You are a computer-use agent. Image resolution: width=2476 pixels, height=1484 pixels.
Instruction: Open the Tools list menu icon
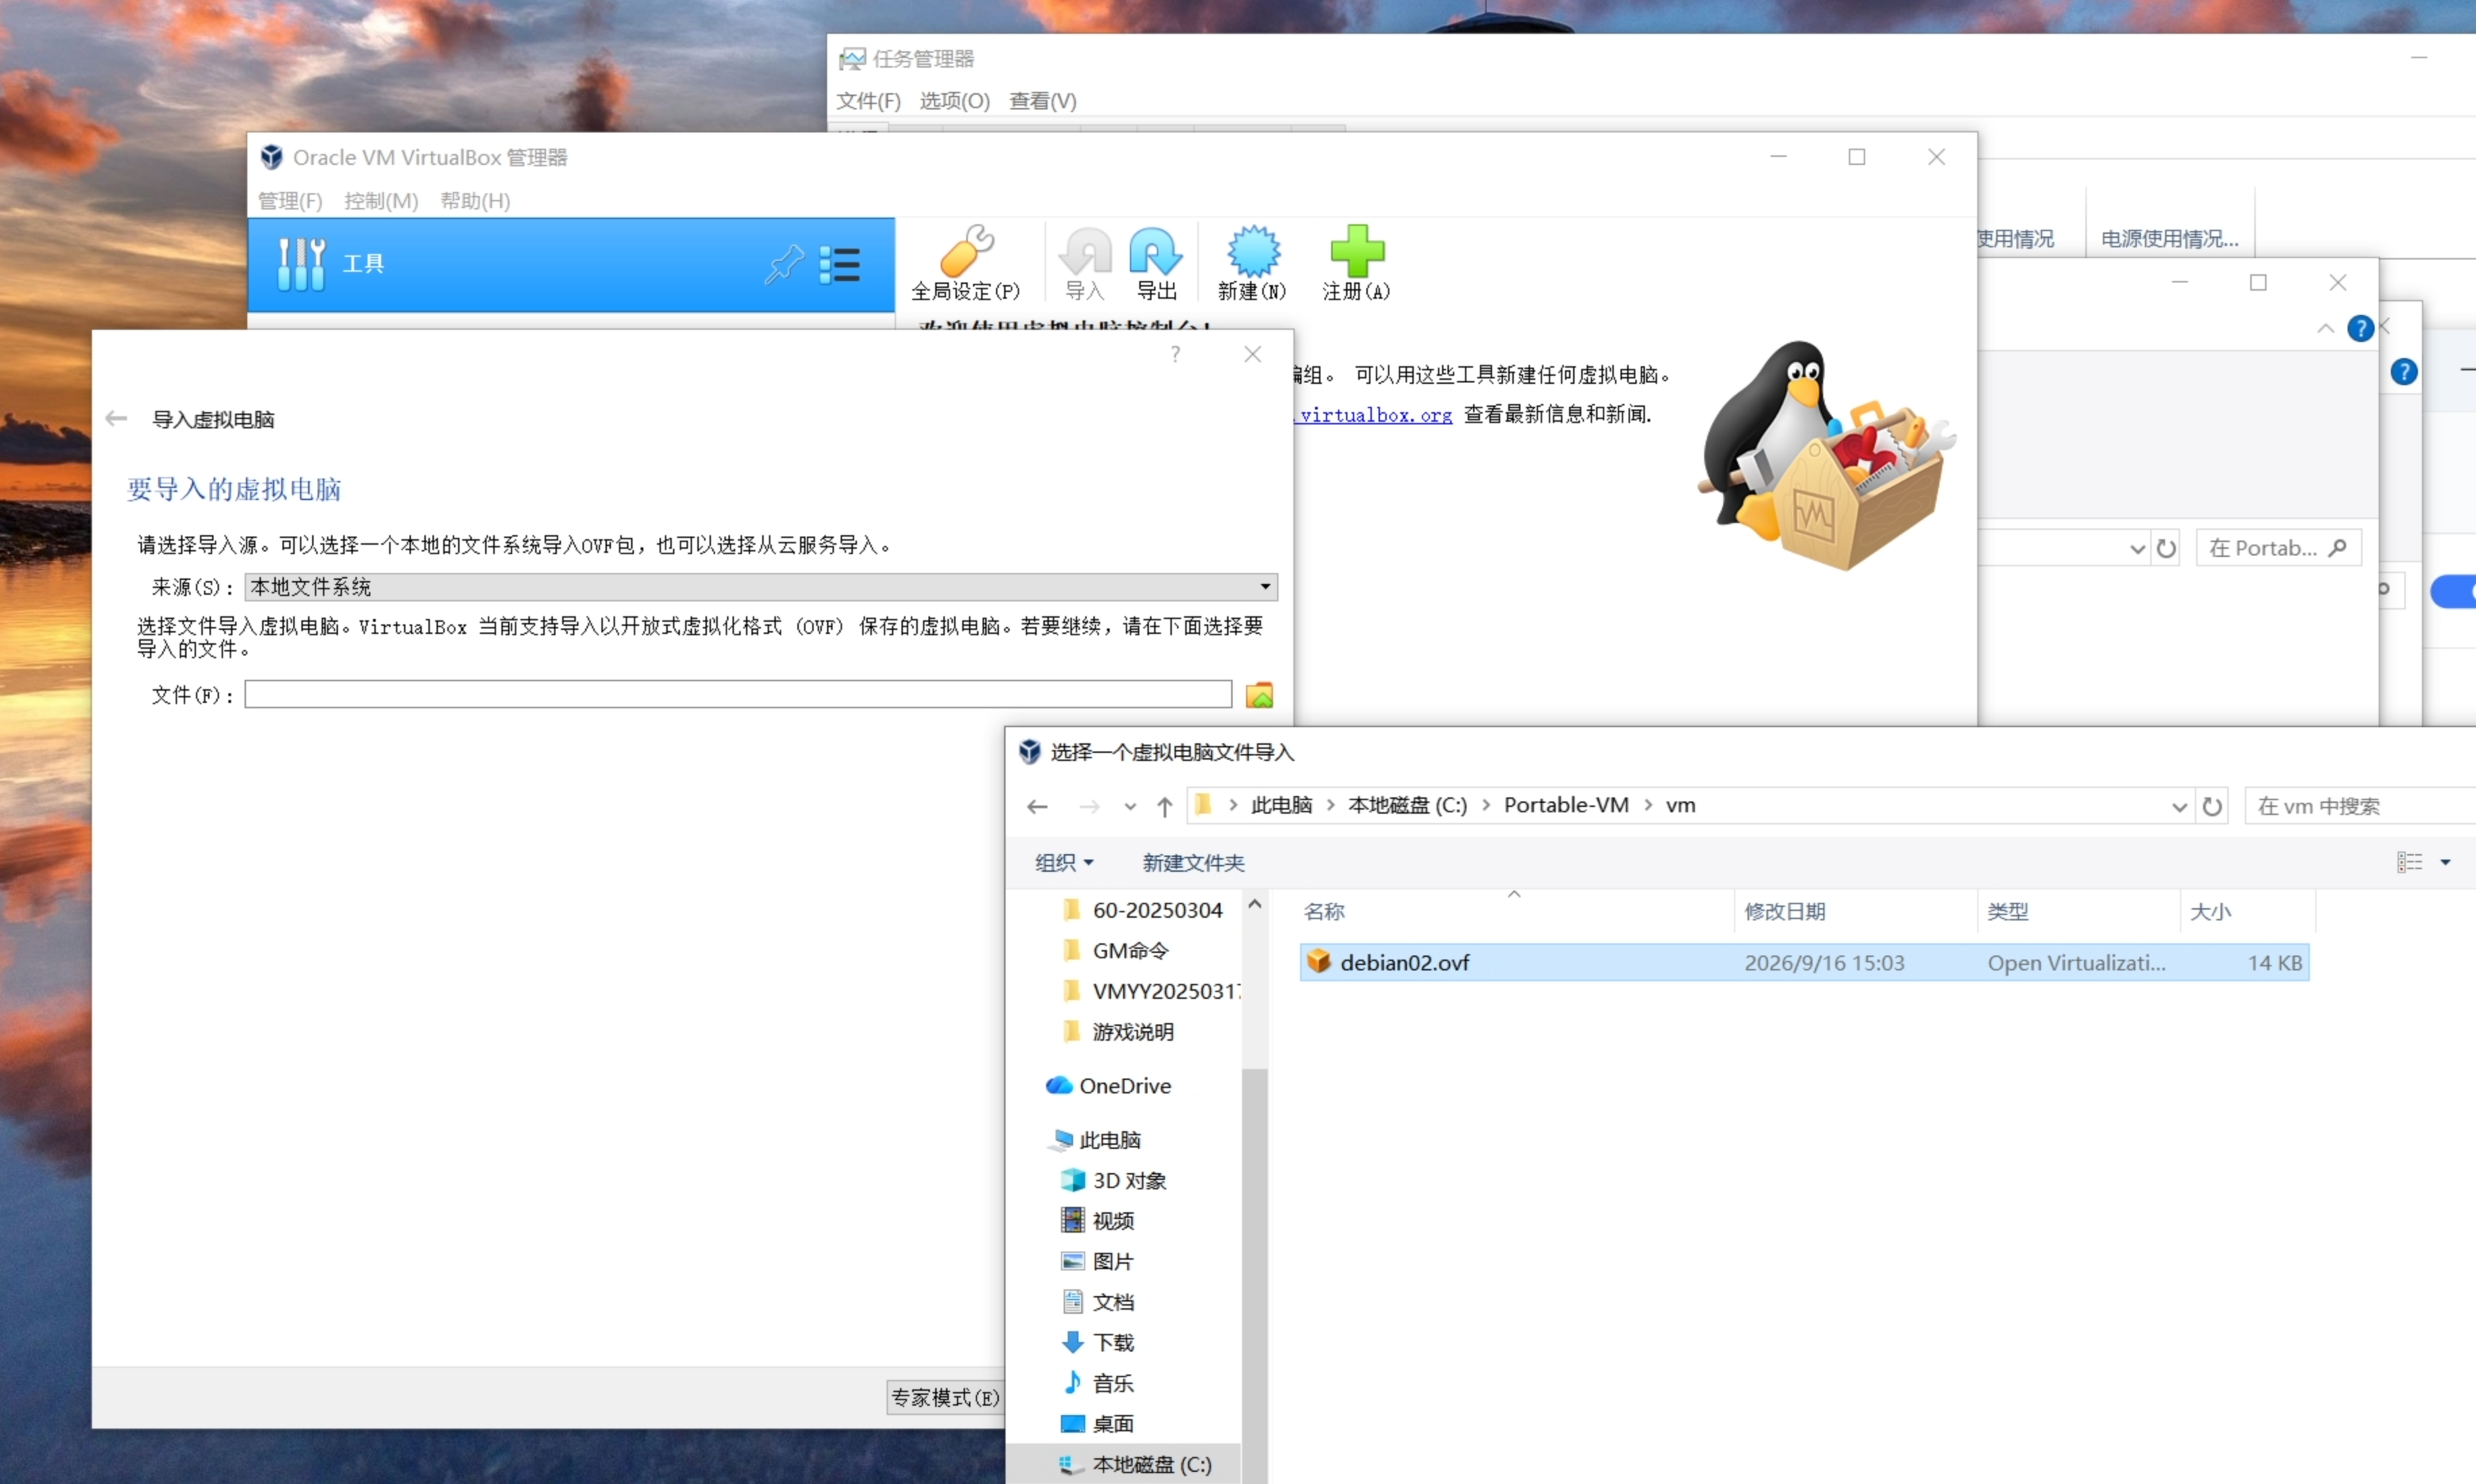click(840, 265)
